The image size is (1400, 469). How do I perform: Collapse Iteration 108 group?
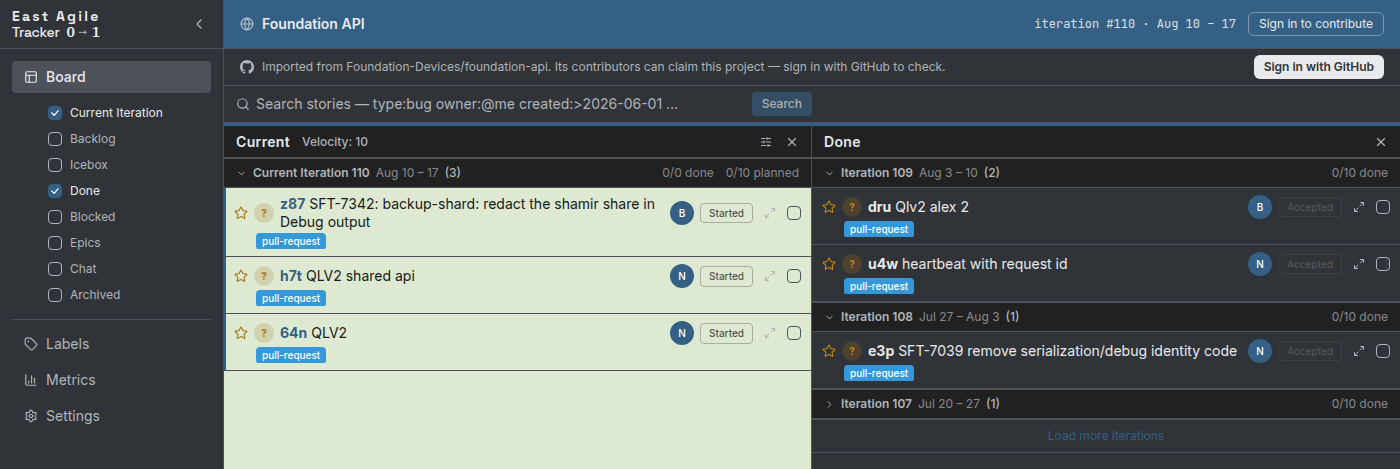(x=829, y=317)
